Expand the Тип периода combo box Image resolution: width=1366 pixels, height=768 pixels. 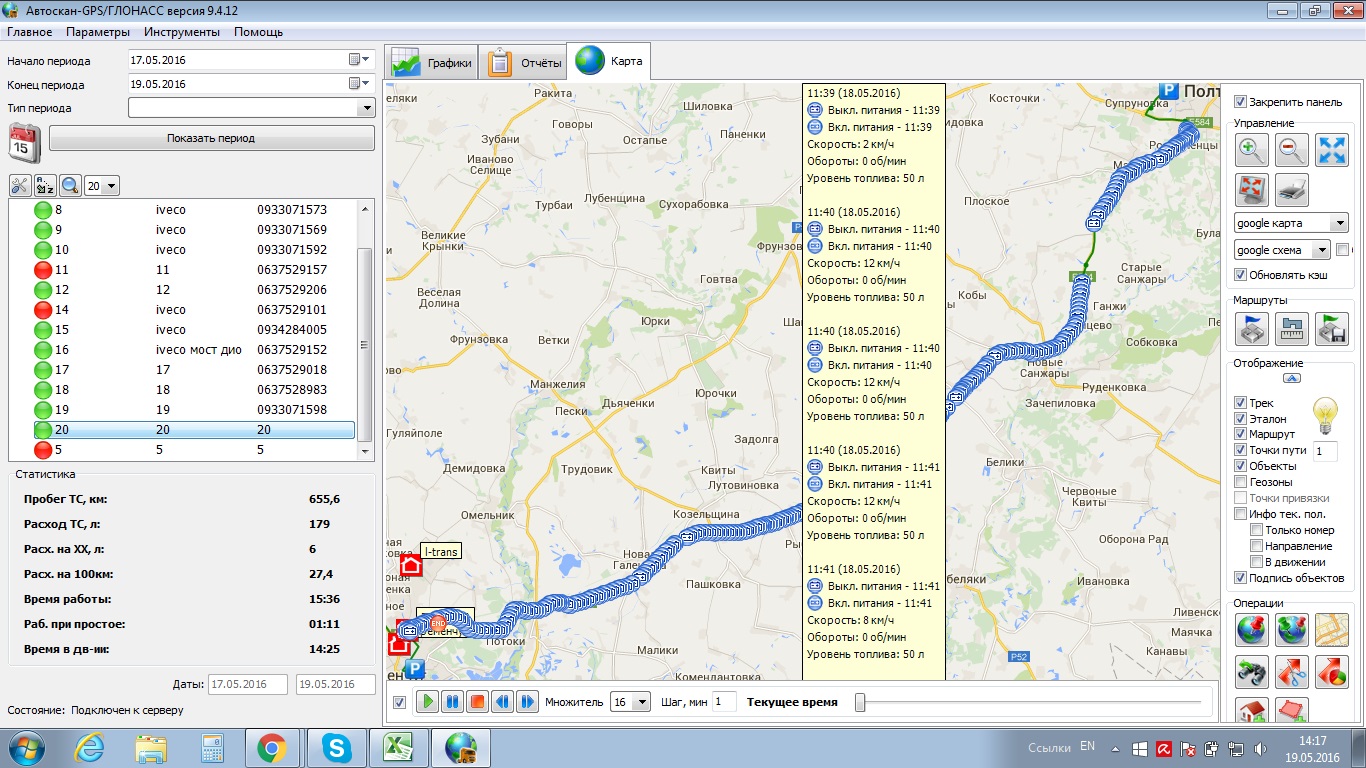click(x=366, y=108)
